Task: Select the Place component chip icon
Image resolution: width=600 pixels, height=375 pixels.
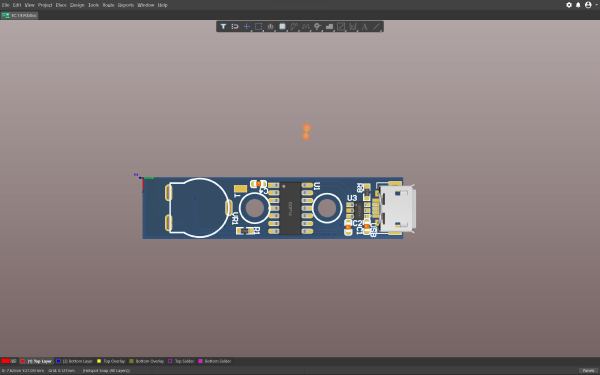Action: pos(282,26)
